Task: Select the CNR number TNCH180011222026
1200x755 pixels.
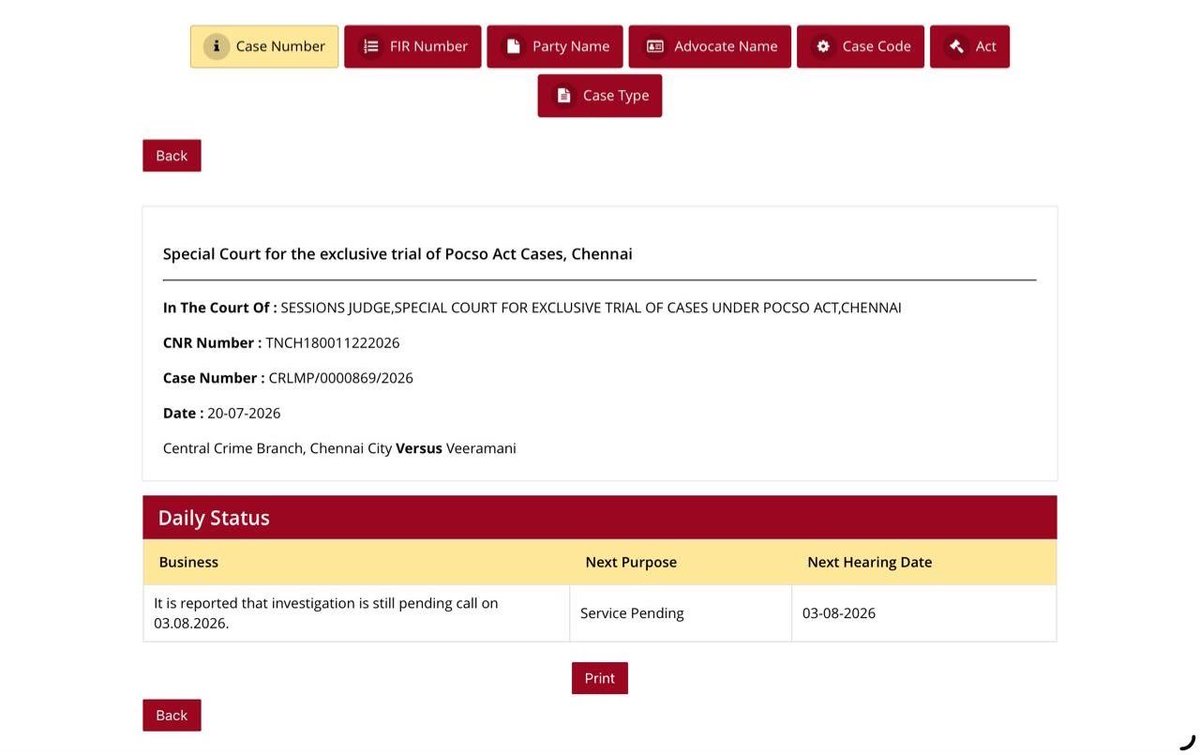Action: pos(333,343)
